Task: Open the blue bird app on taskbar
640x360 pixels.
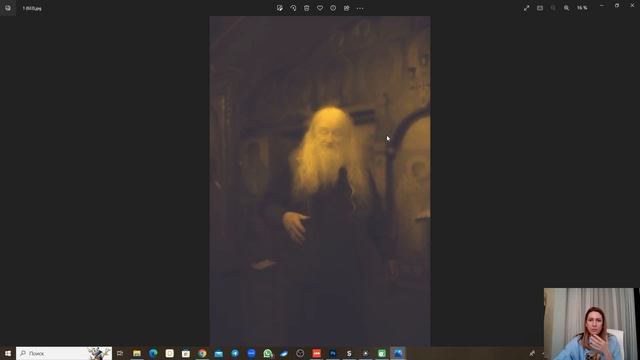Action: point(284,353)
